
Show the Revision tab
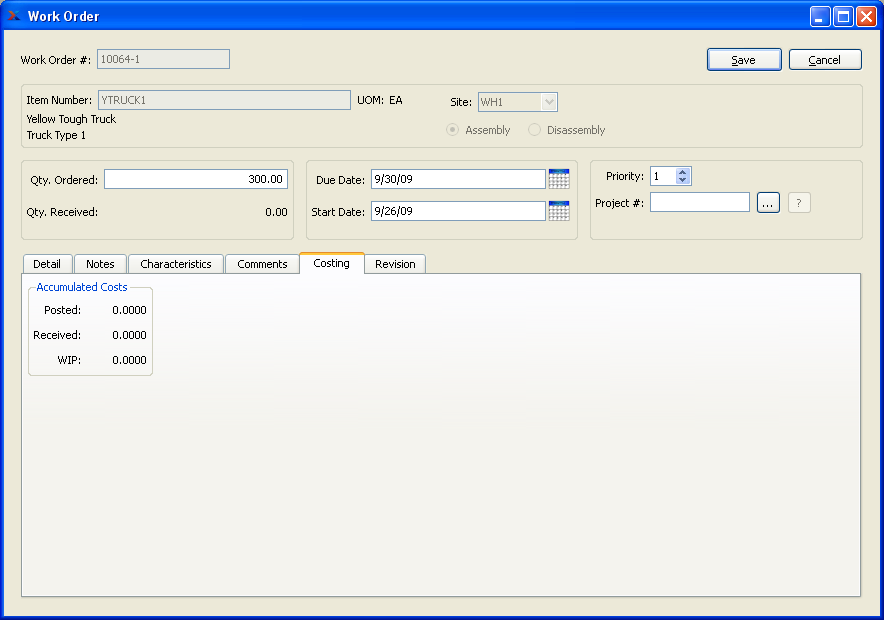(395, 264)
